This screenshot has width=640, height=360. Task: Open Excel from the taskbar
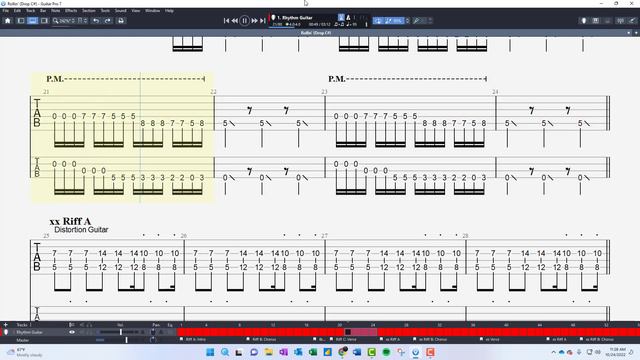[313, 352]
